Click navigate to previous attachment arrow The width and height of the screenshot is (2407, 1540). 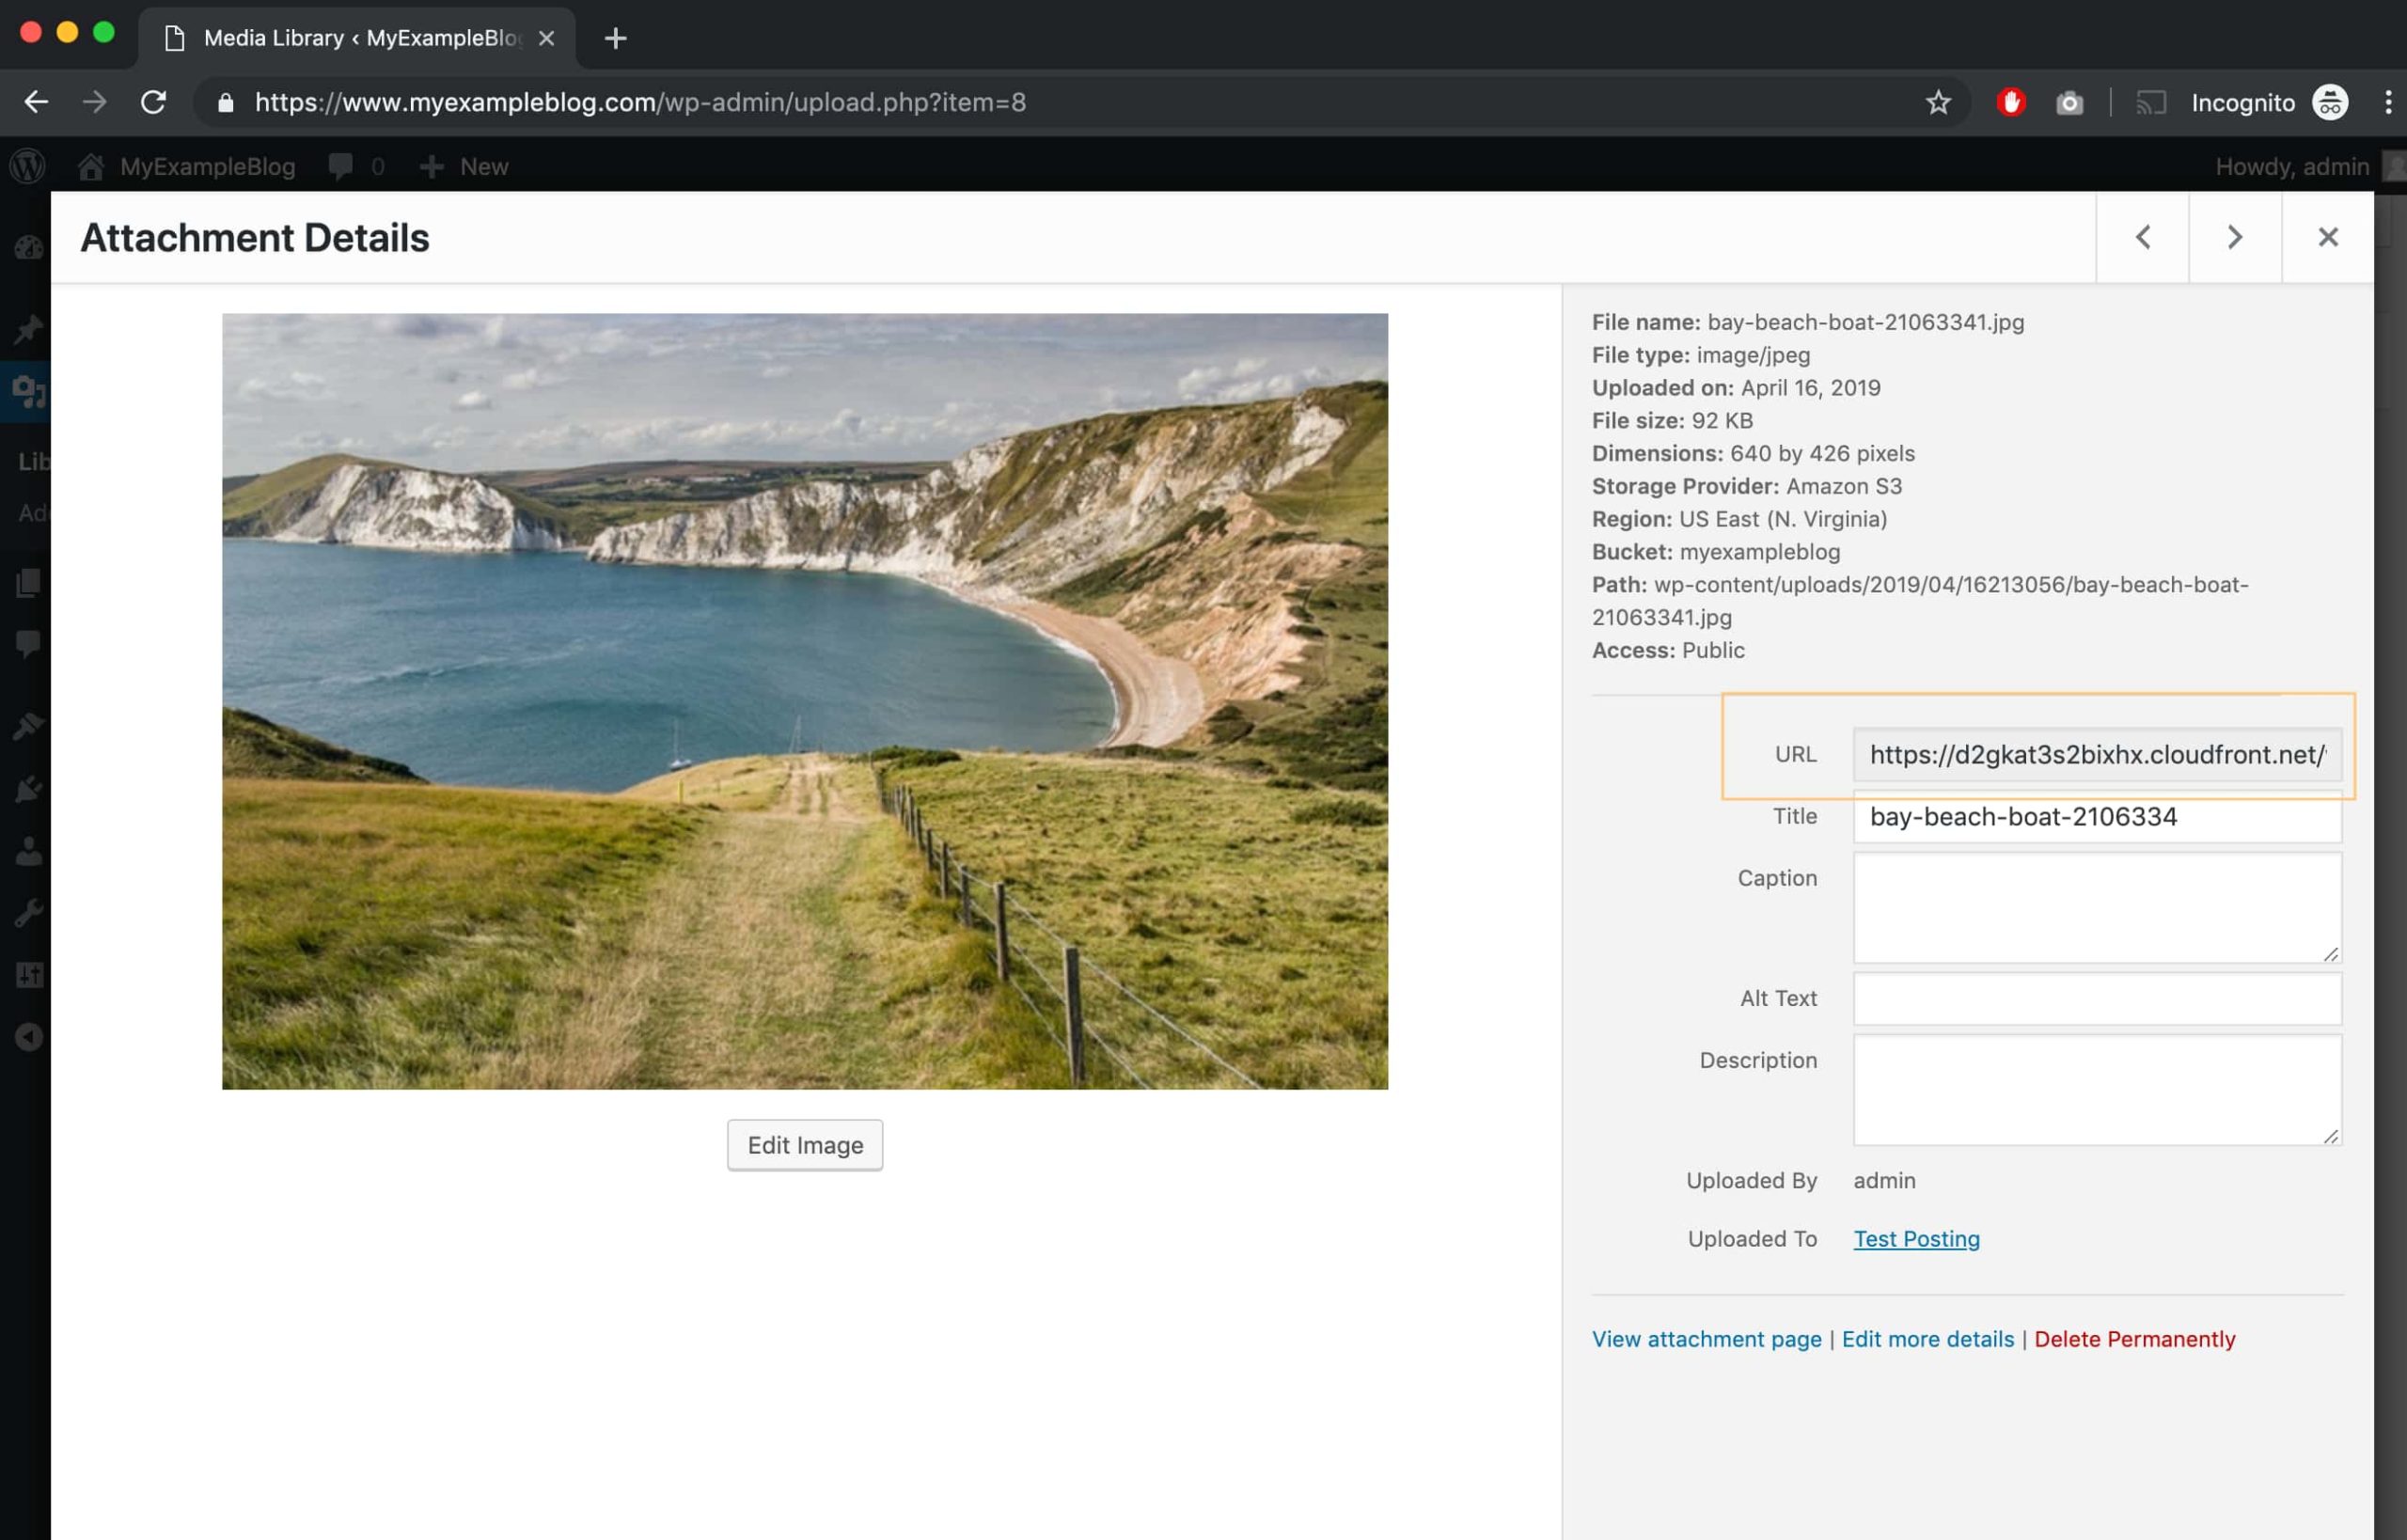(2144, 237)
